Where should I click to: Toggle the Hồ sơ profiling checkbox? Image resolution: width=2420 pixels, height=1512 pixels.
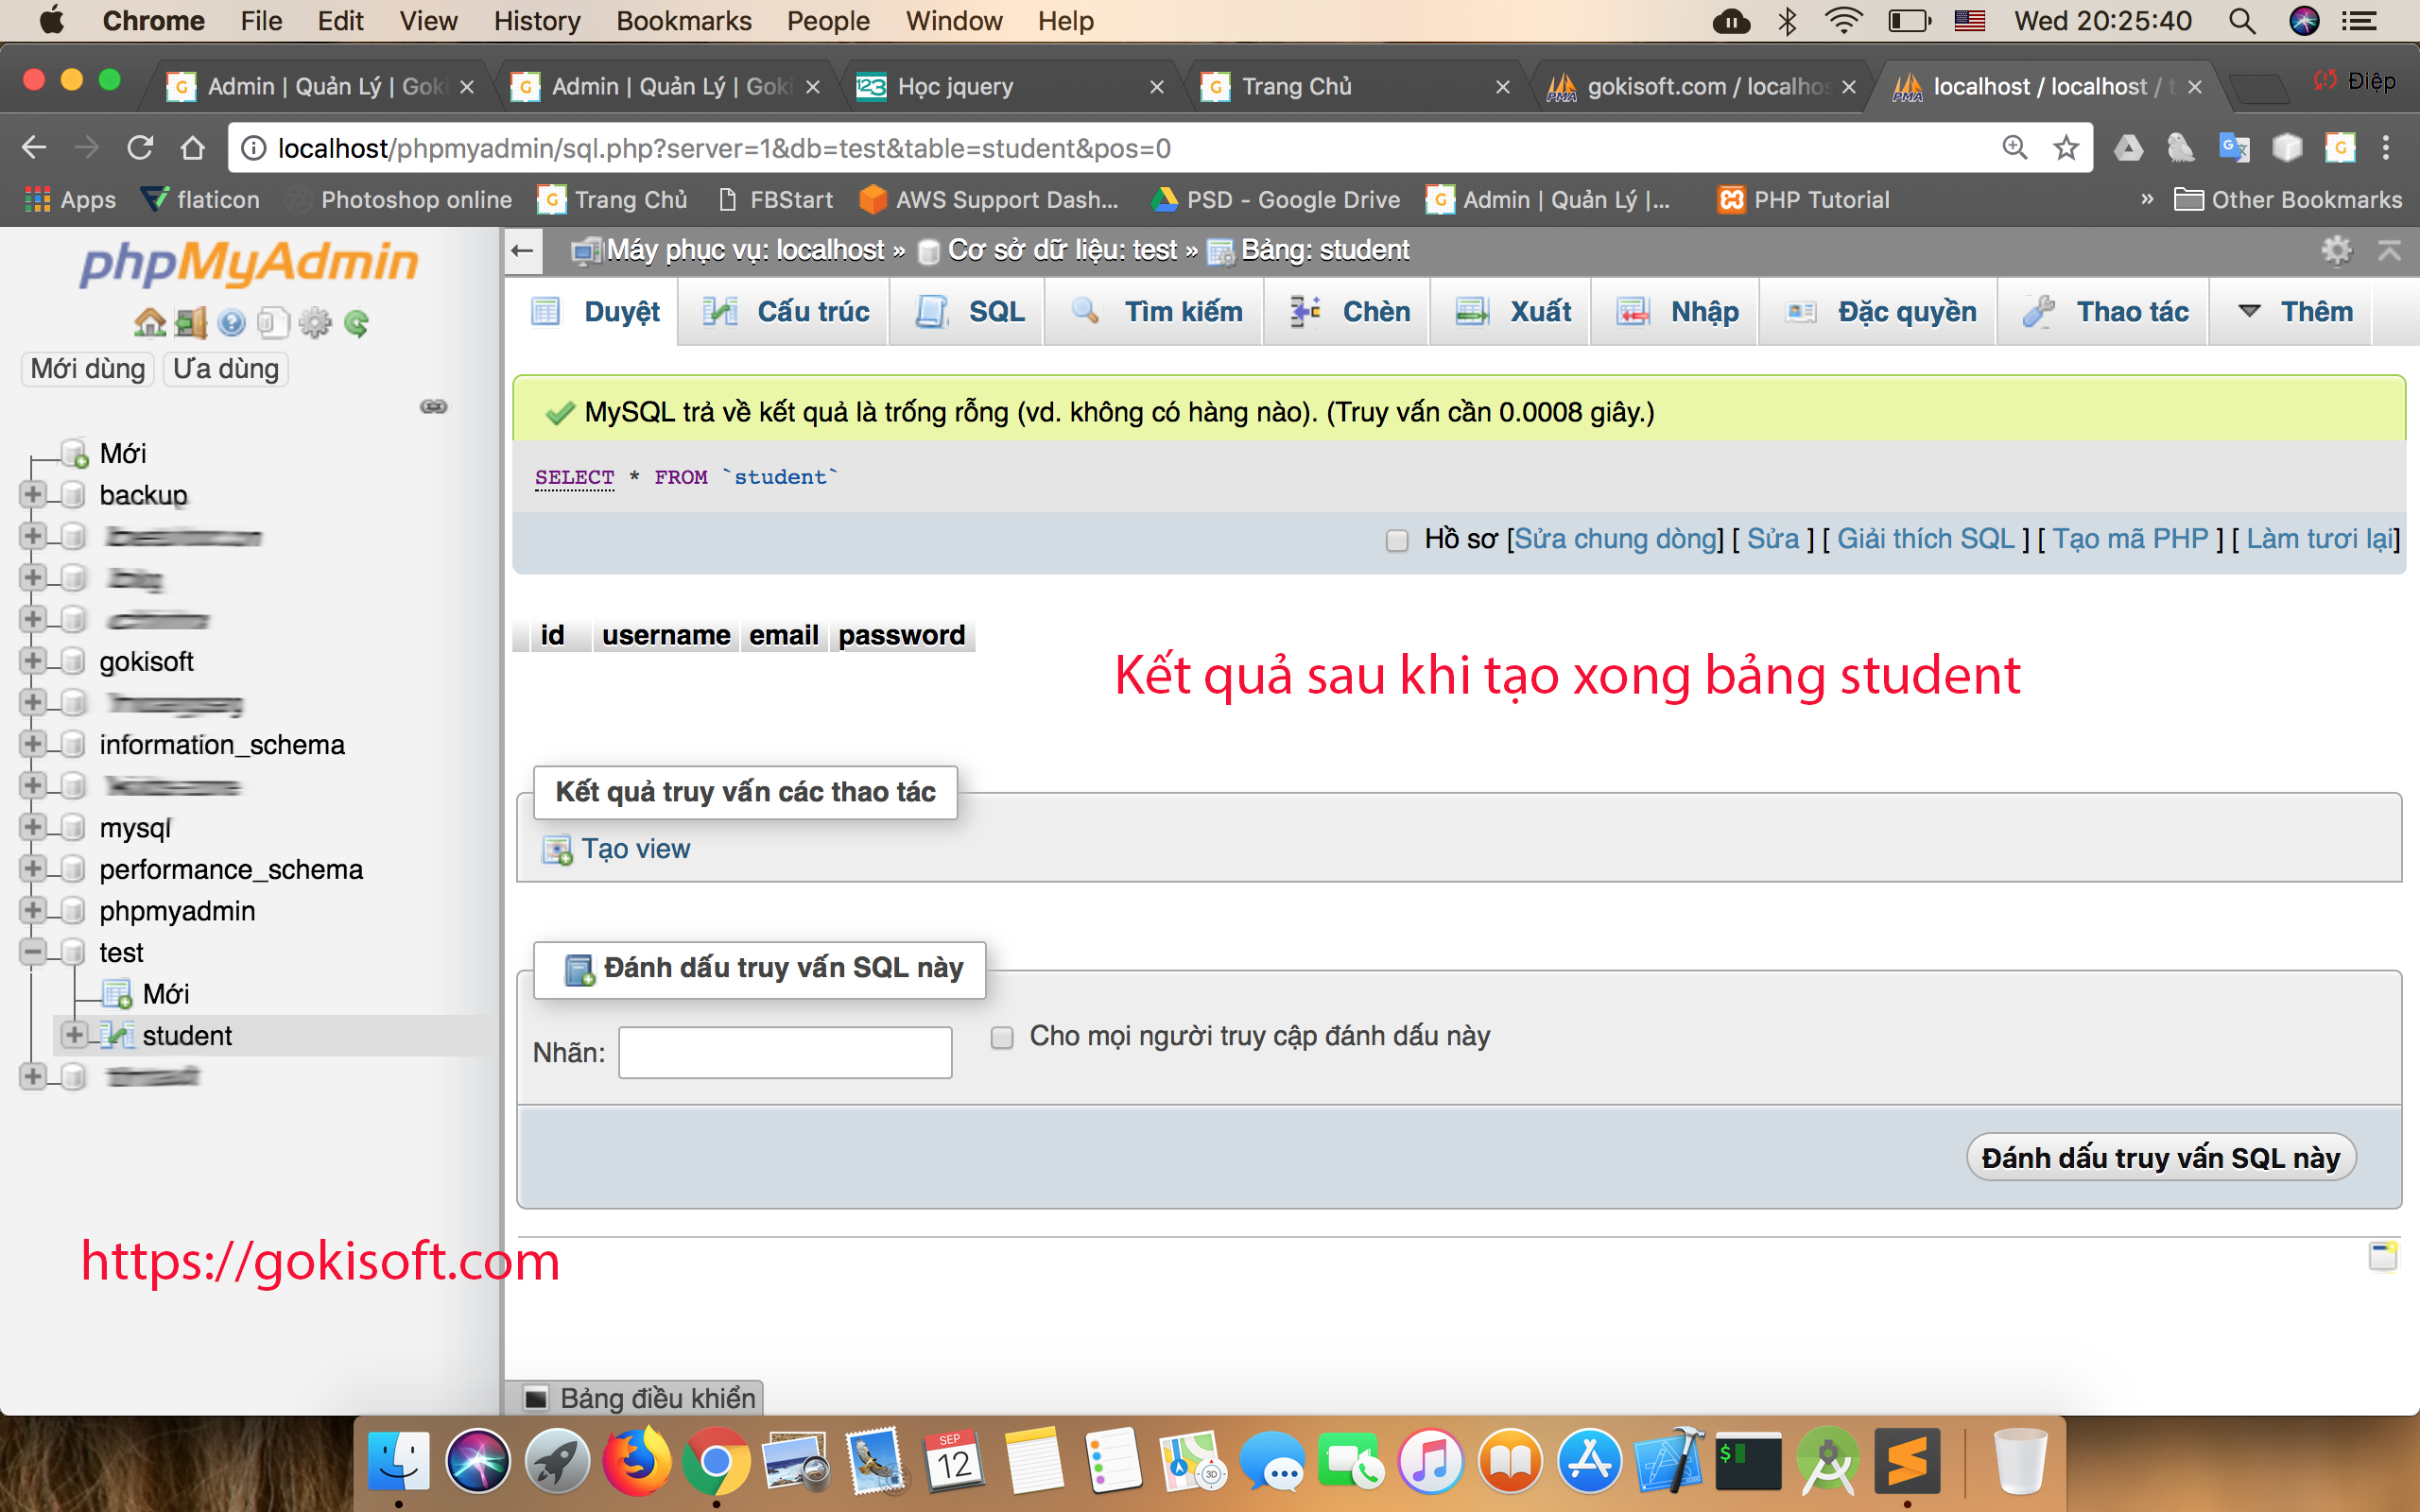tap(1397, 540)
